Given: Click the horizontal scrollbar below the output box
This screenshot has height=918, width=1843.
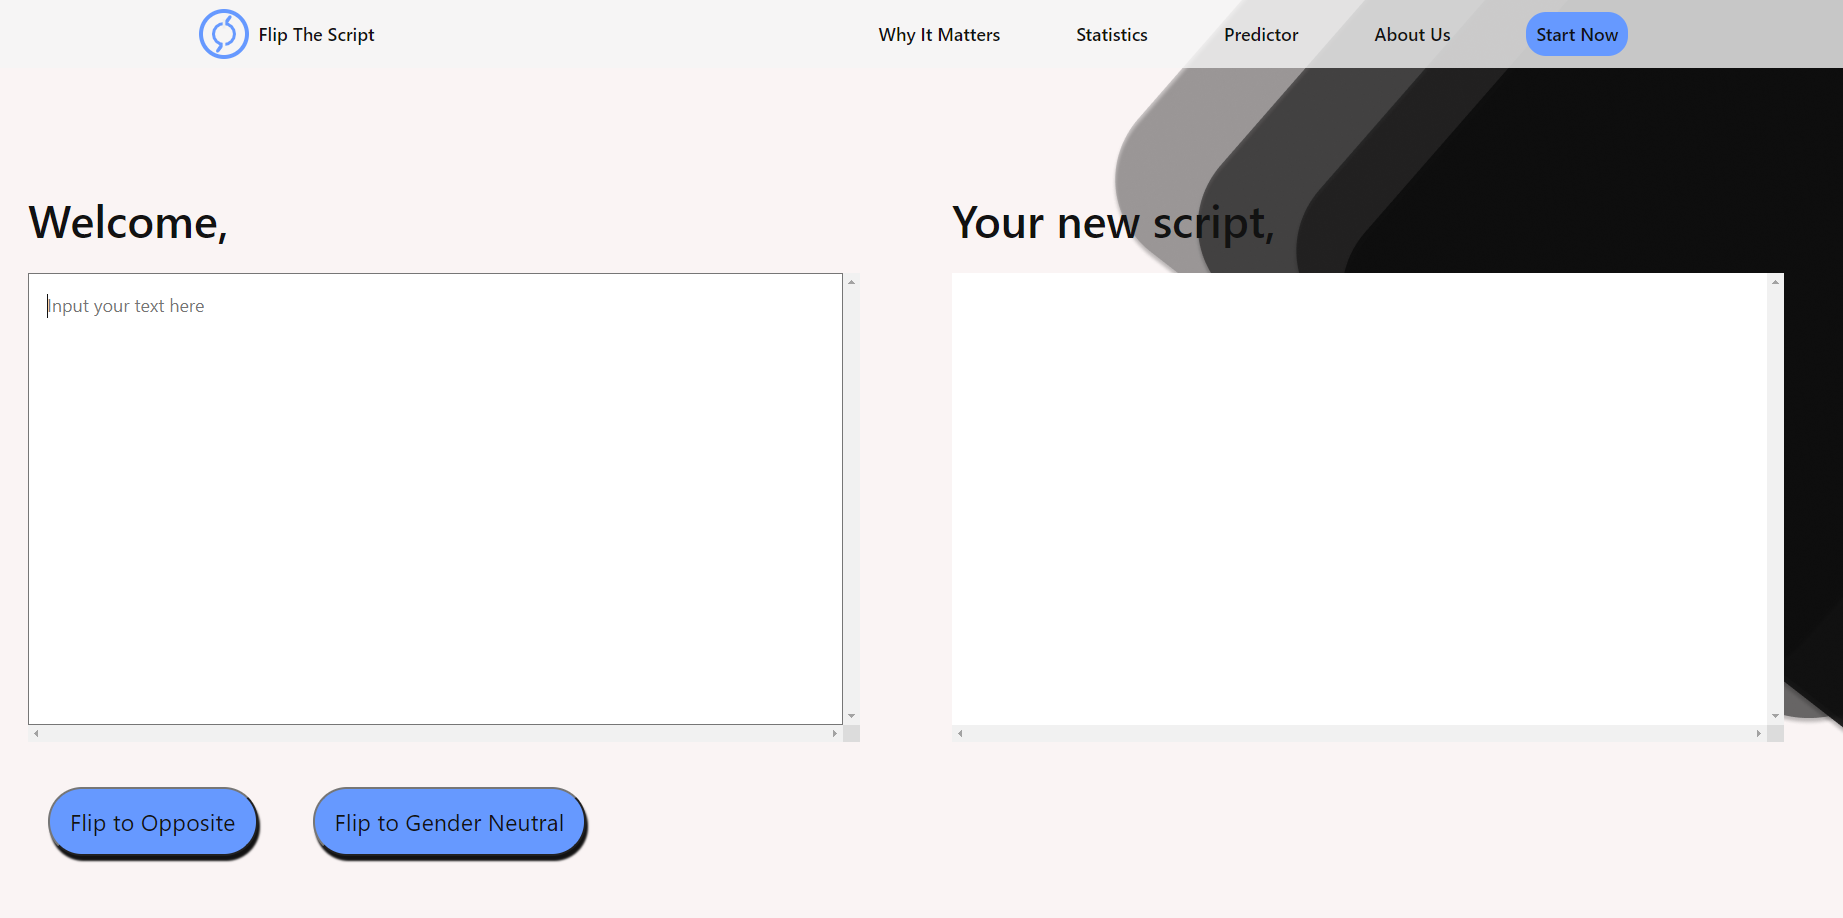Looking at the screenshot, I should point(1360,733).
